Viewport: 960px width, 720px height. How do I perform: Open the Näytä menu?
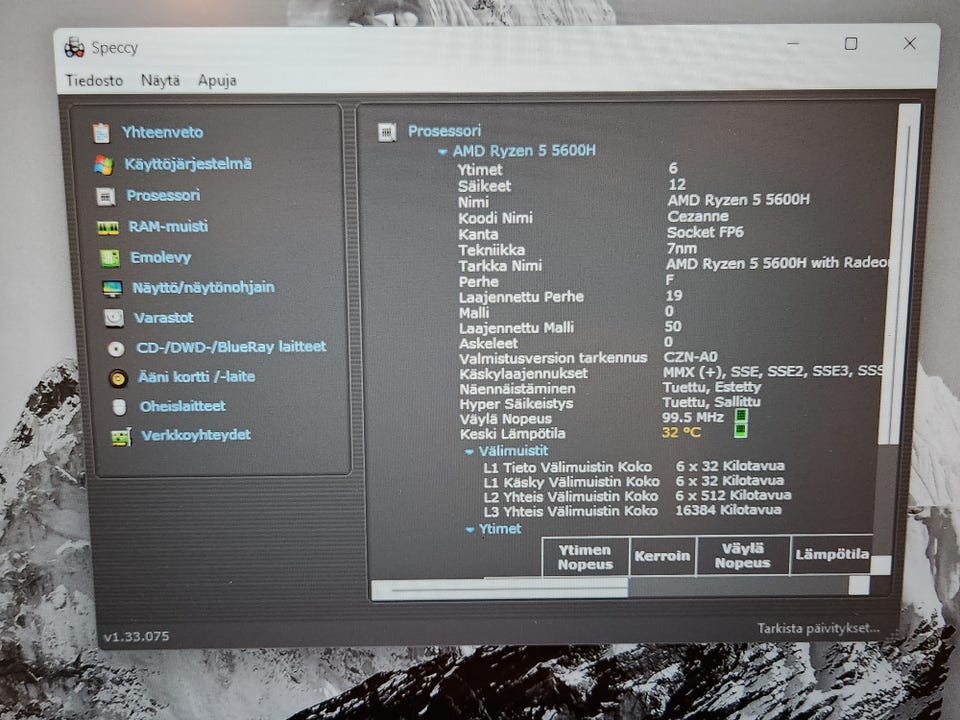[160, 80]
